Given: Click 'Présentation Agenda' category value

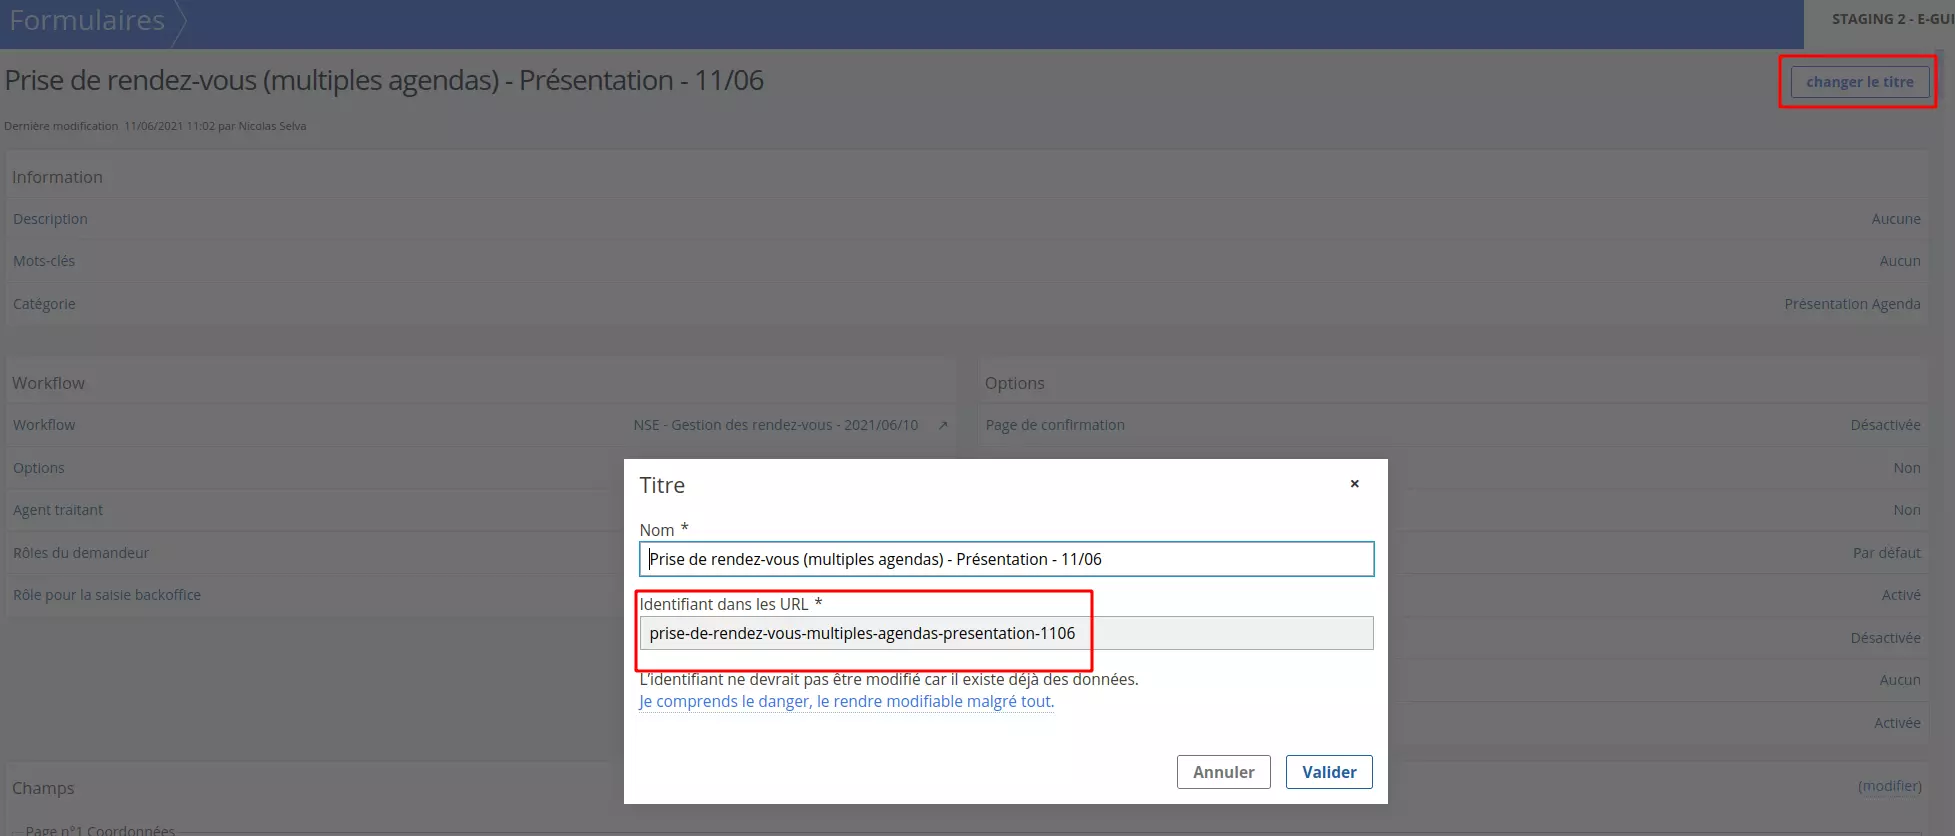Looking at the screenshot, I should point(1852,304).
